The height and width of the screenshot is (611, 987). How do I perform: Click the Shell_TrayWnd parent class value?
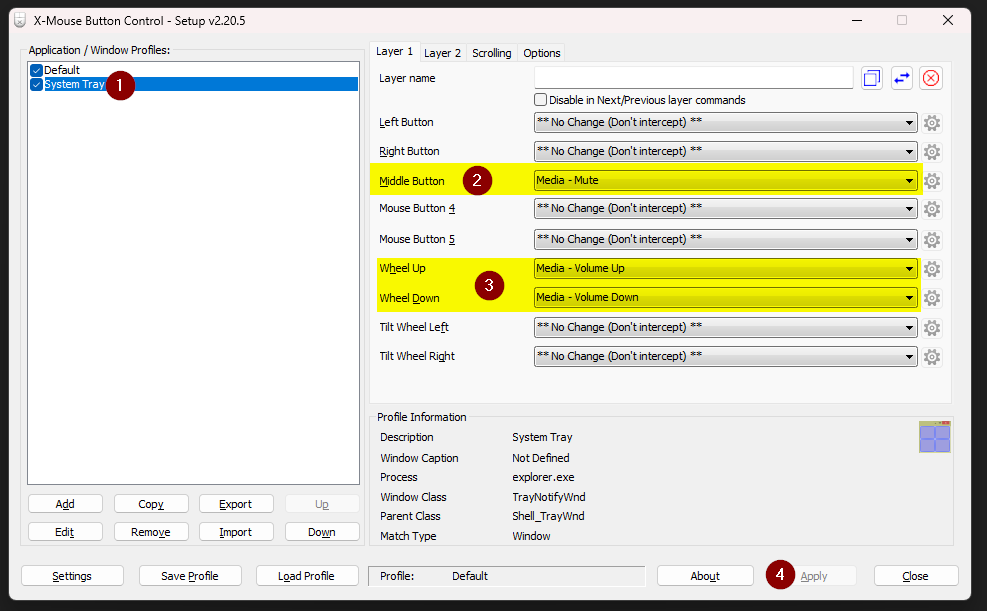coord(548,516)
